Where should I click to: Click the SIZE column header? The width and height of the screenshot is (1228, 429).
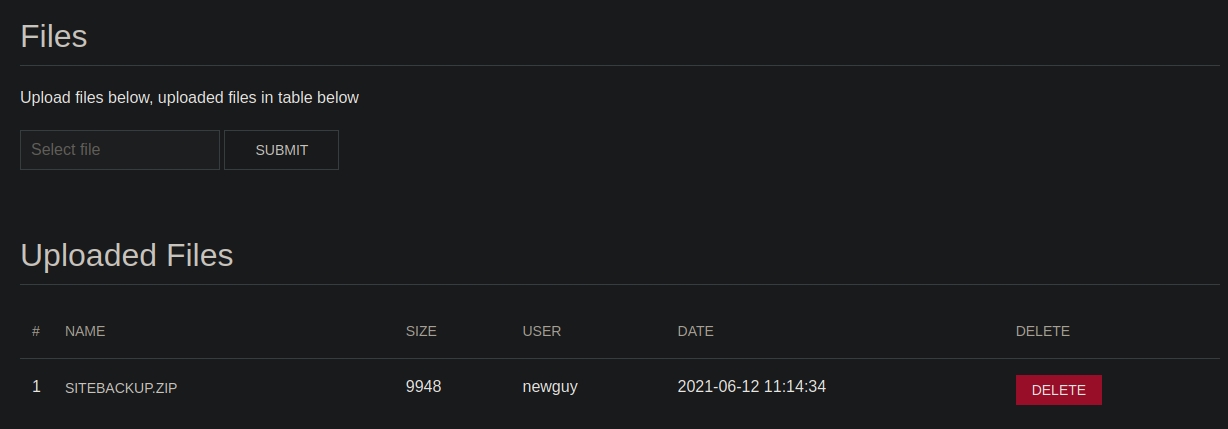pyautogui.click(x=421, y=331)
